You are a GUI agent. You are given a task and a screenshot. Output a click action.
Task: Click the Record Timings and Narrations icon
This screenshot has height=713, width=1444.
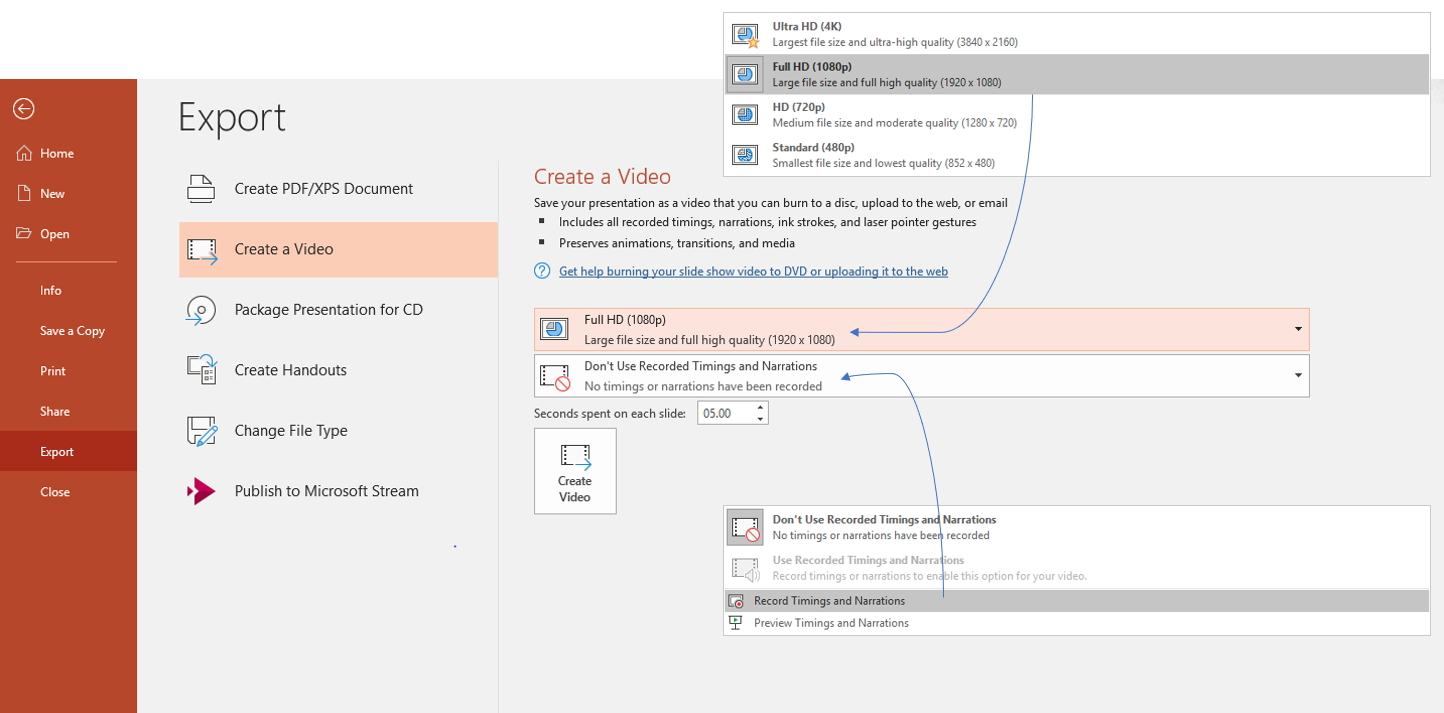click(x=738, y=601)
